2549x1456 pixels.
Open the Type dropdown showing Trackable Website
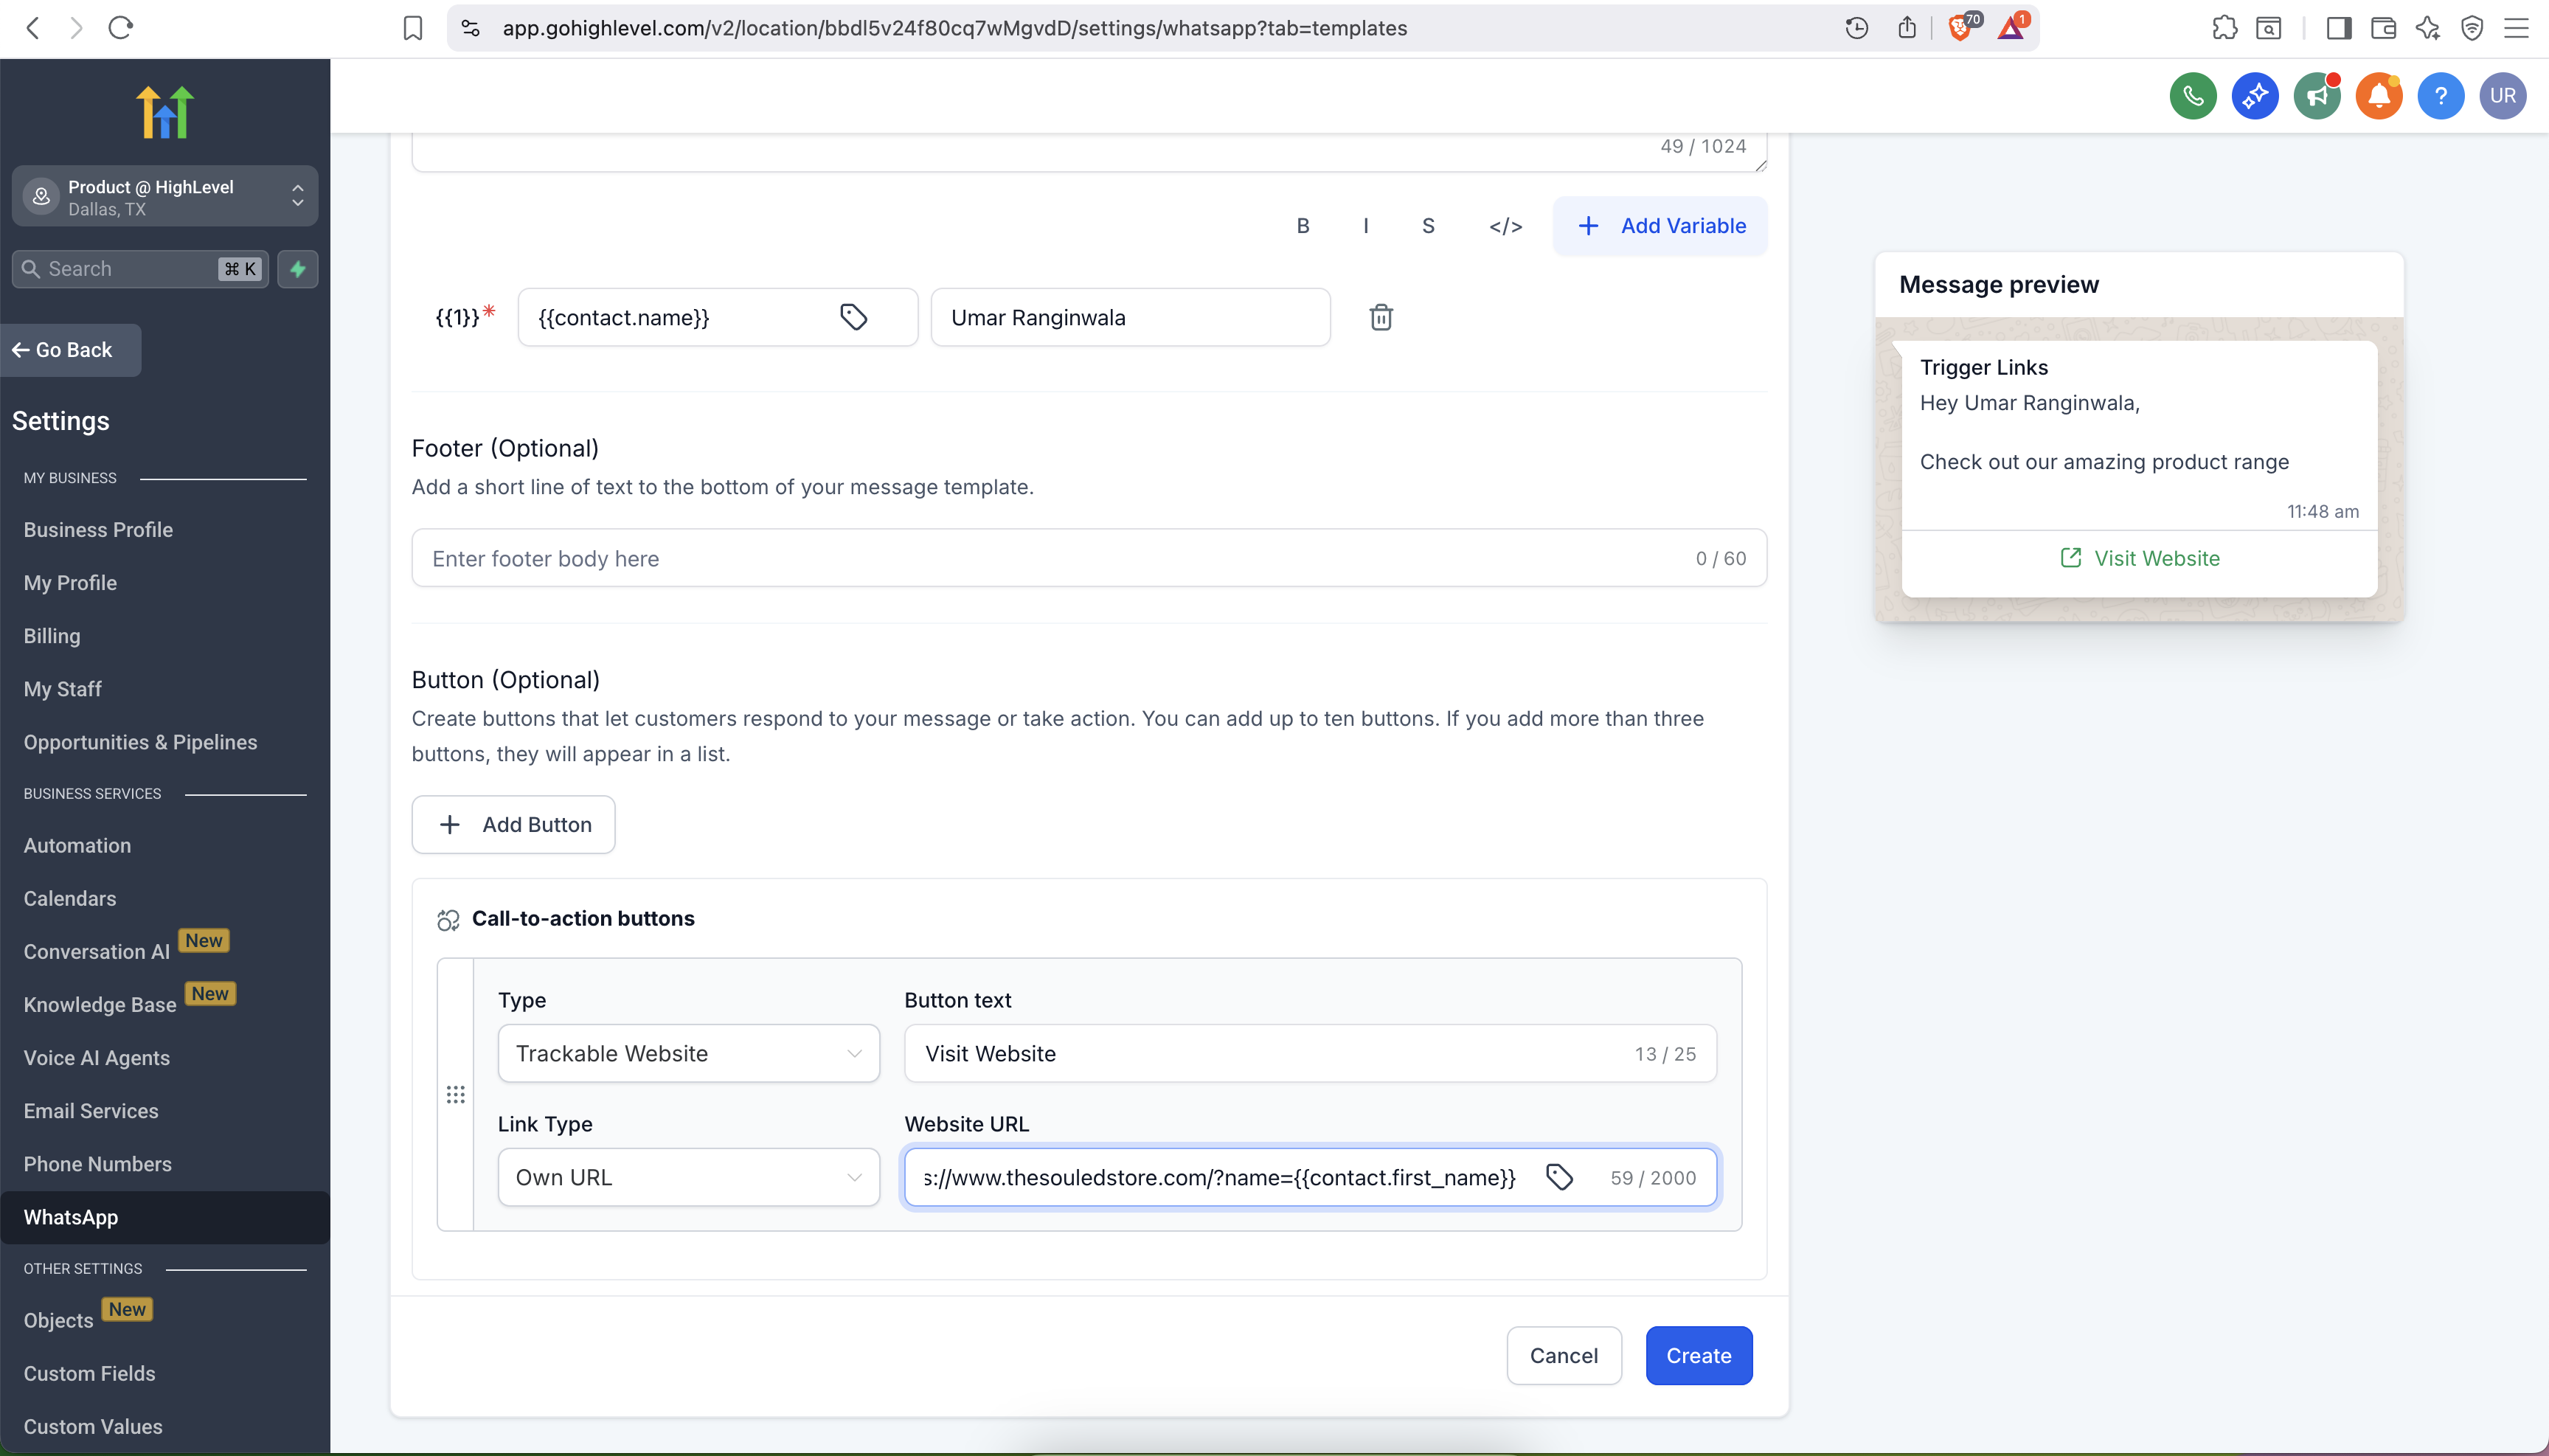pos(688,1053)
